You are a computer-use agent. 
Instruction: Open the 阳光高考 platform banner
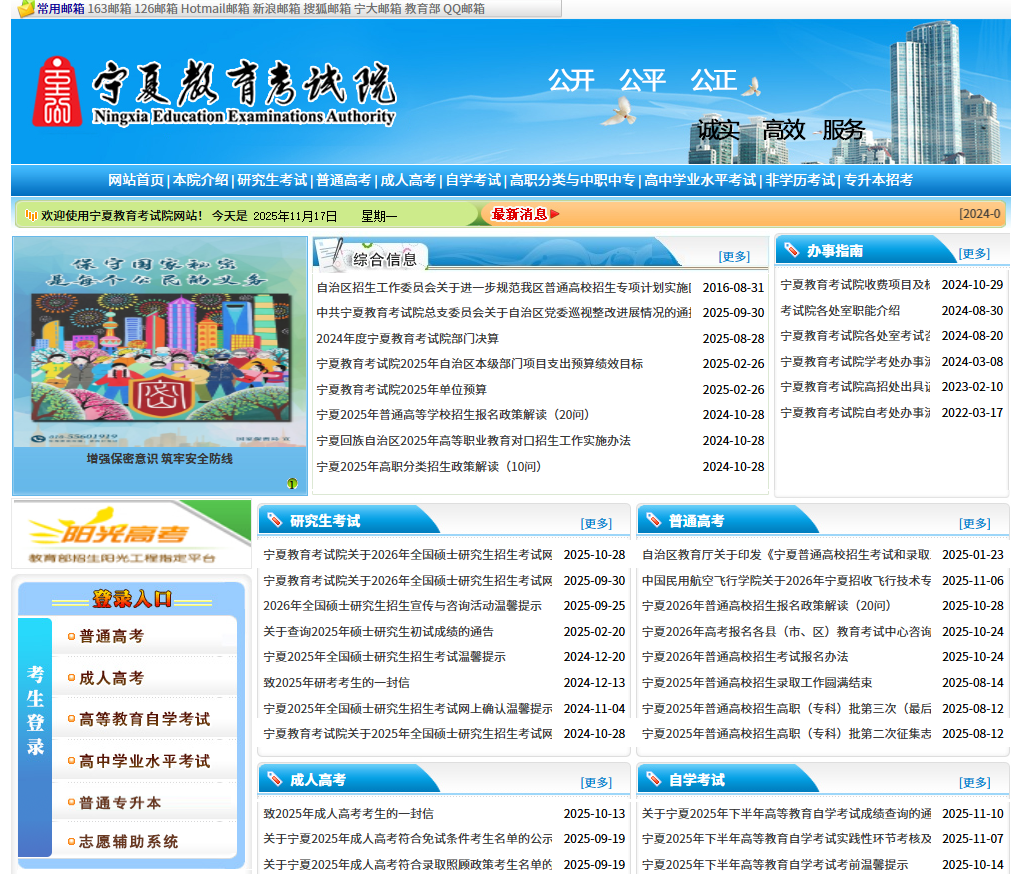click(x=131, y=534)
